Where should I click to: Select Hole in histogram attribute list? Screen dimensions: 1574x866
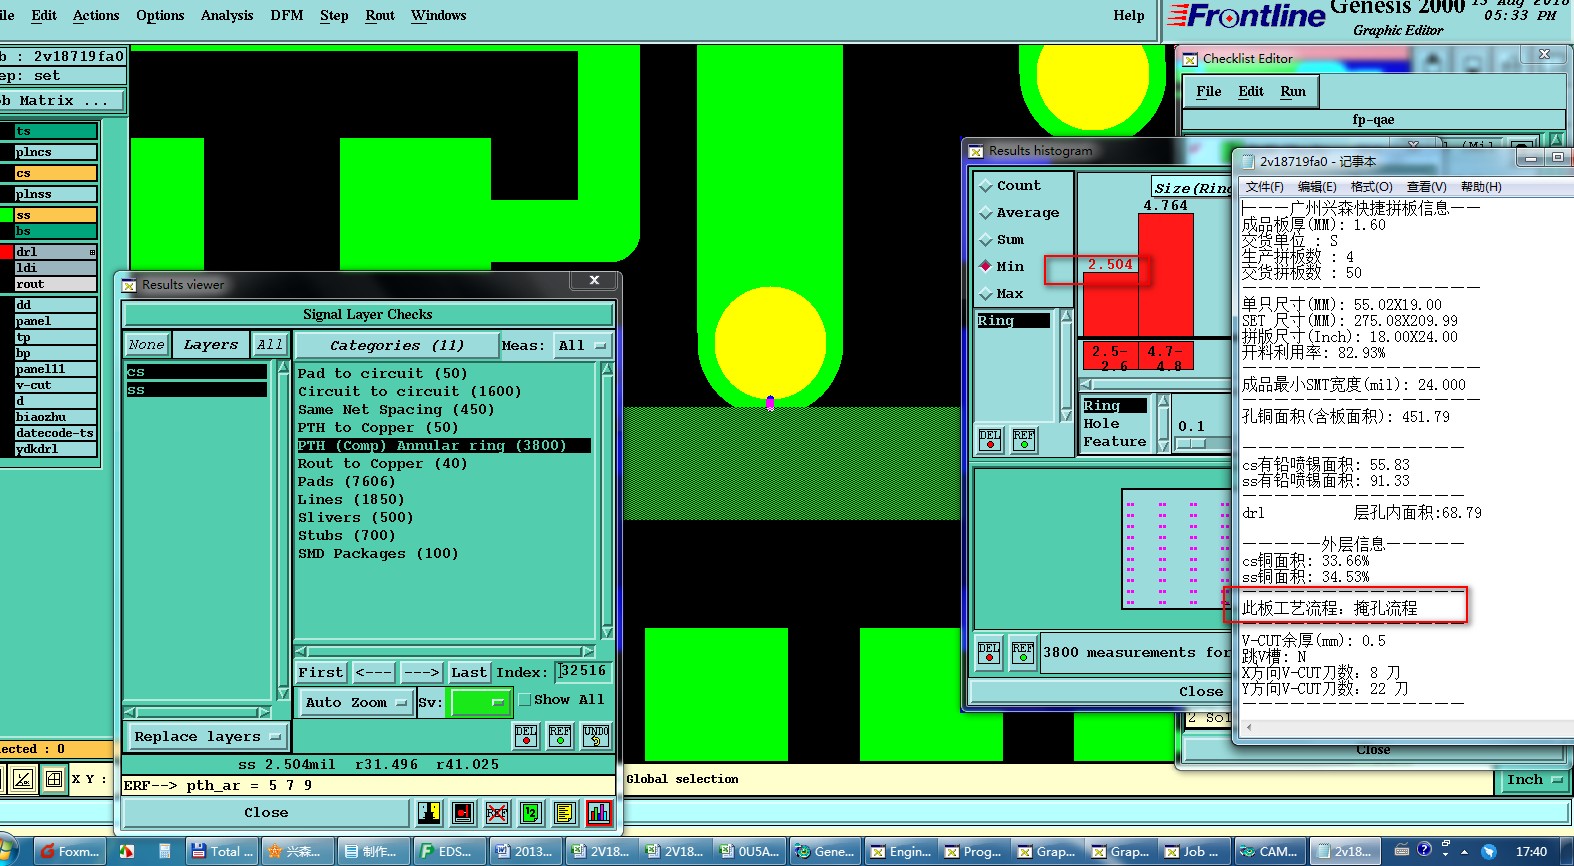pos(1101,424)
